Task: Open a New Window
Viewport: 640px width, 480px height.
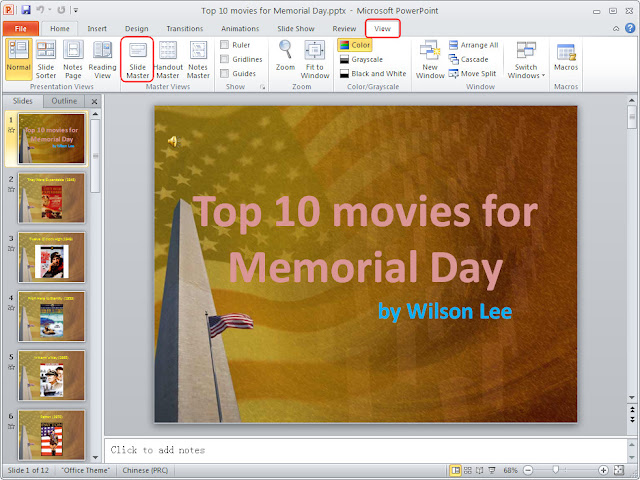Action: (x=430, y=59)
